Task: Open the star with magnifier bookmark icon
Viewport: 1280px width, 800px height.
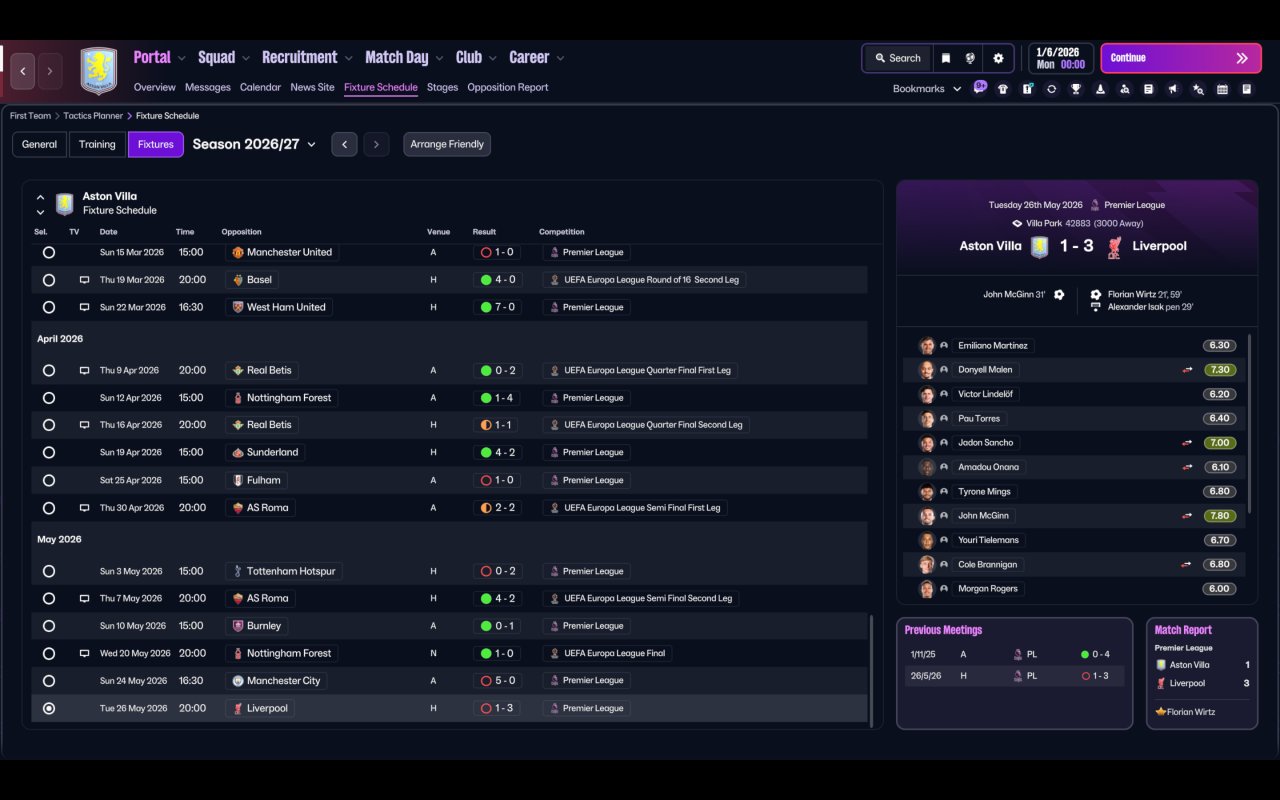Action: click(1198, 89)
